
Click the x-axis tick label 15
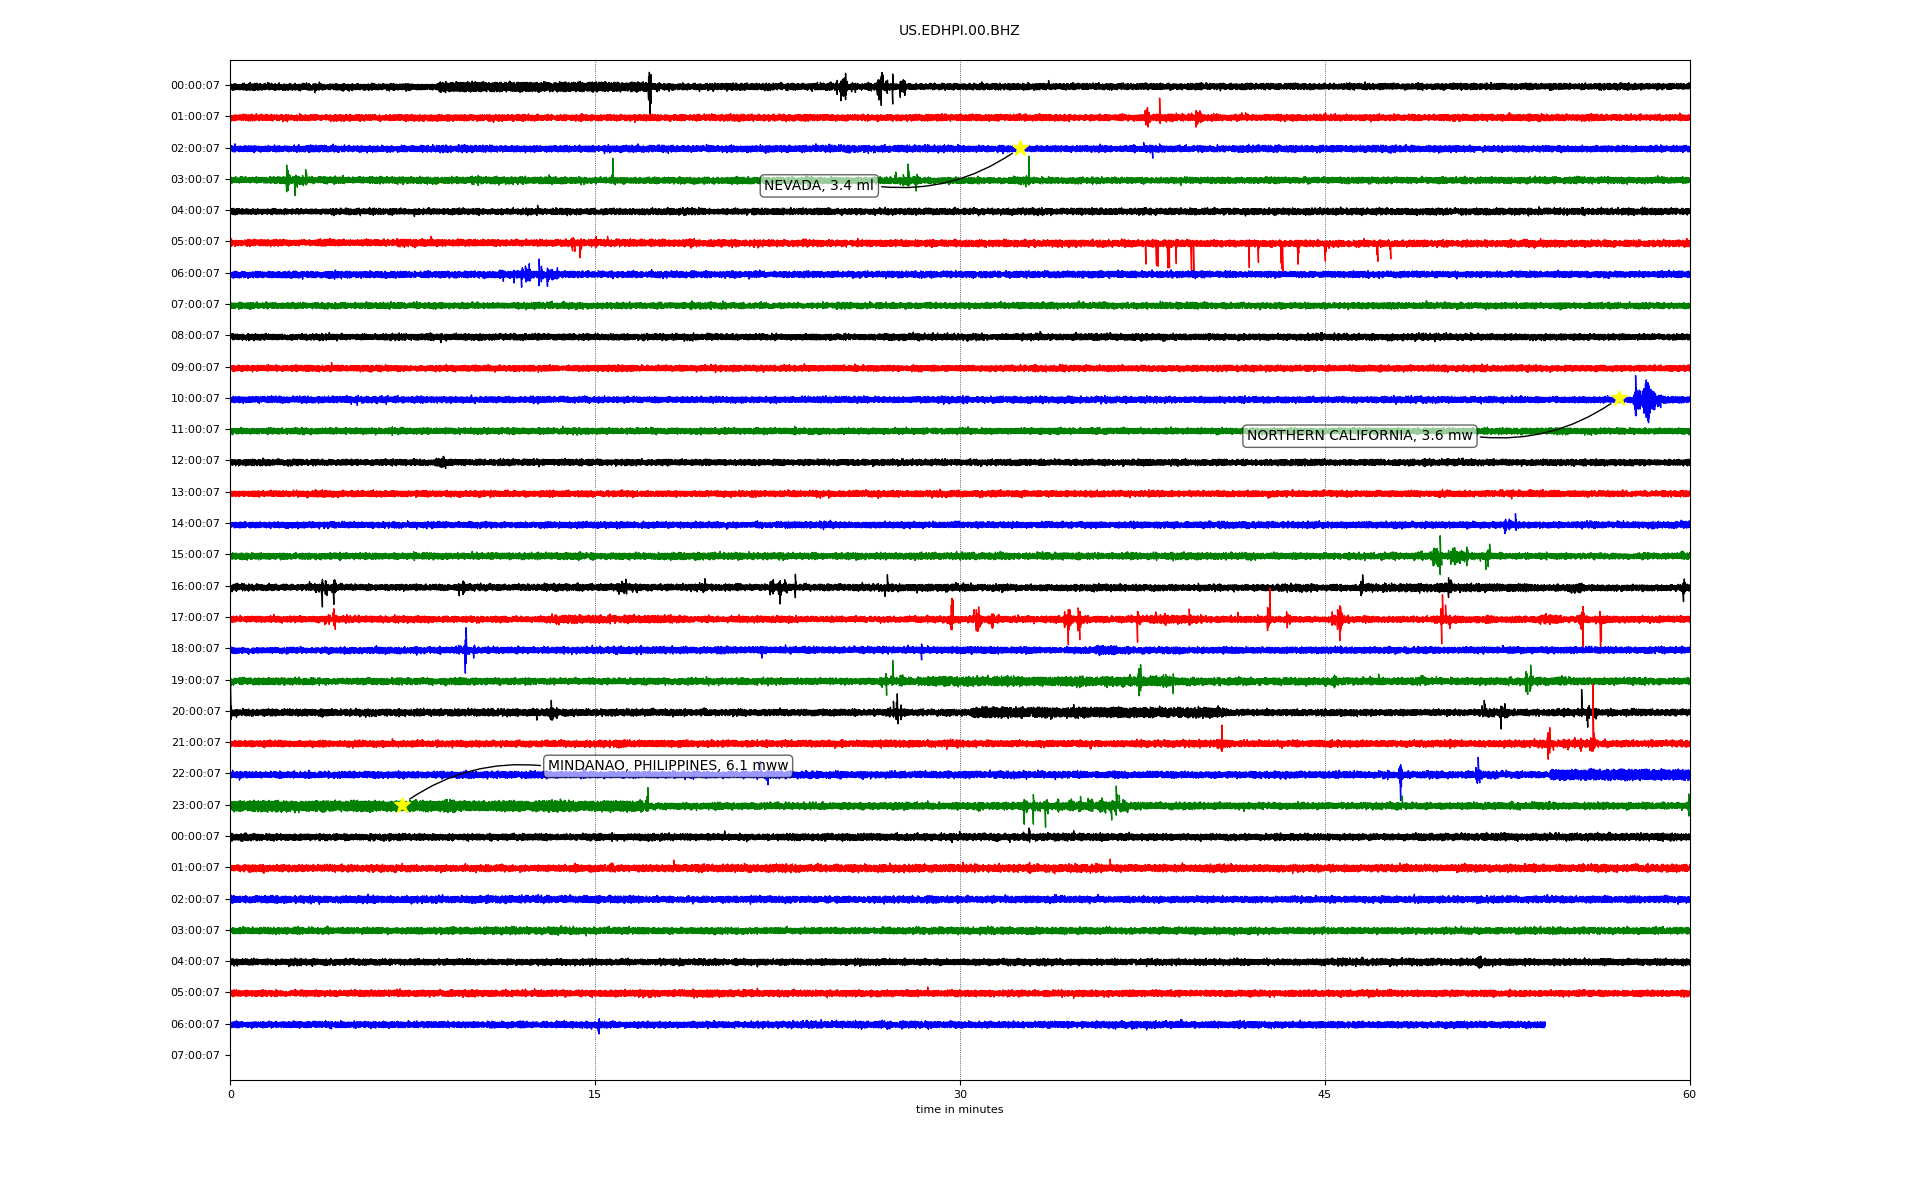[x=595, y=1095]
